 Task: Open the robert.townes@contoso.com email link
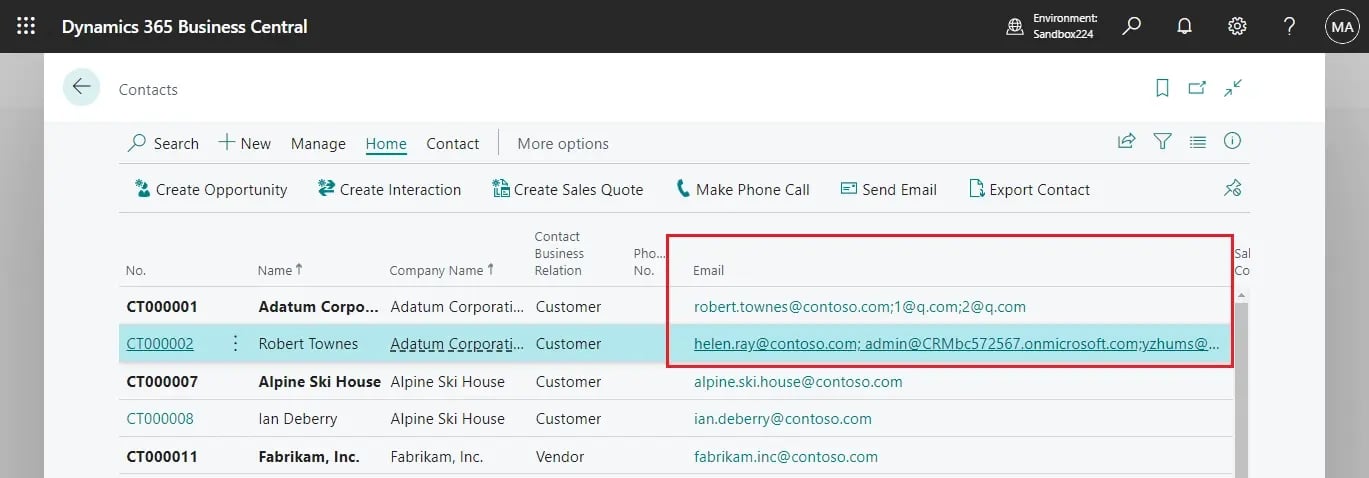860,306
